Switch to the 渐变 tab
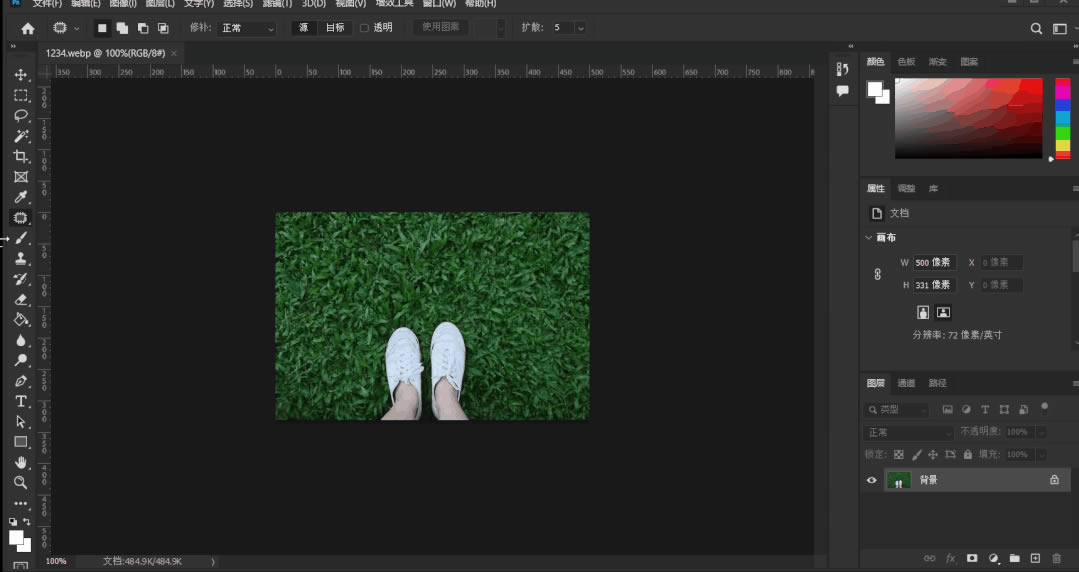Screen dimensions: 1079x572 (x=937, y=62)
